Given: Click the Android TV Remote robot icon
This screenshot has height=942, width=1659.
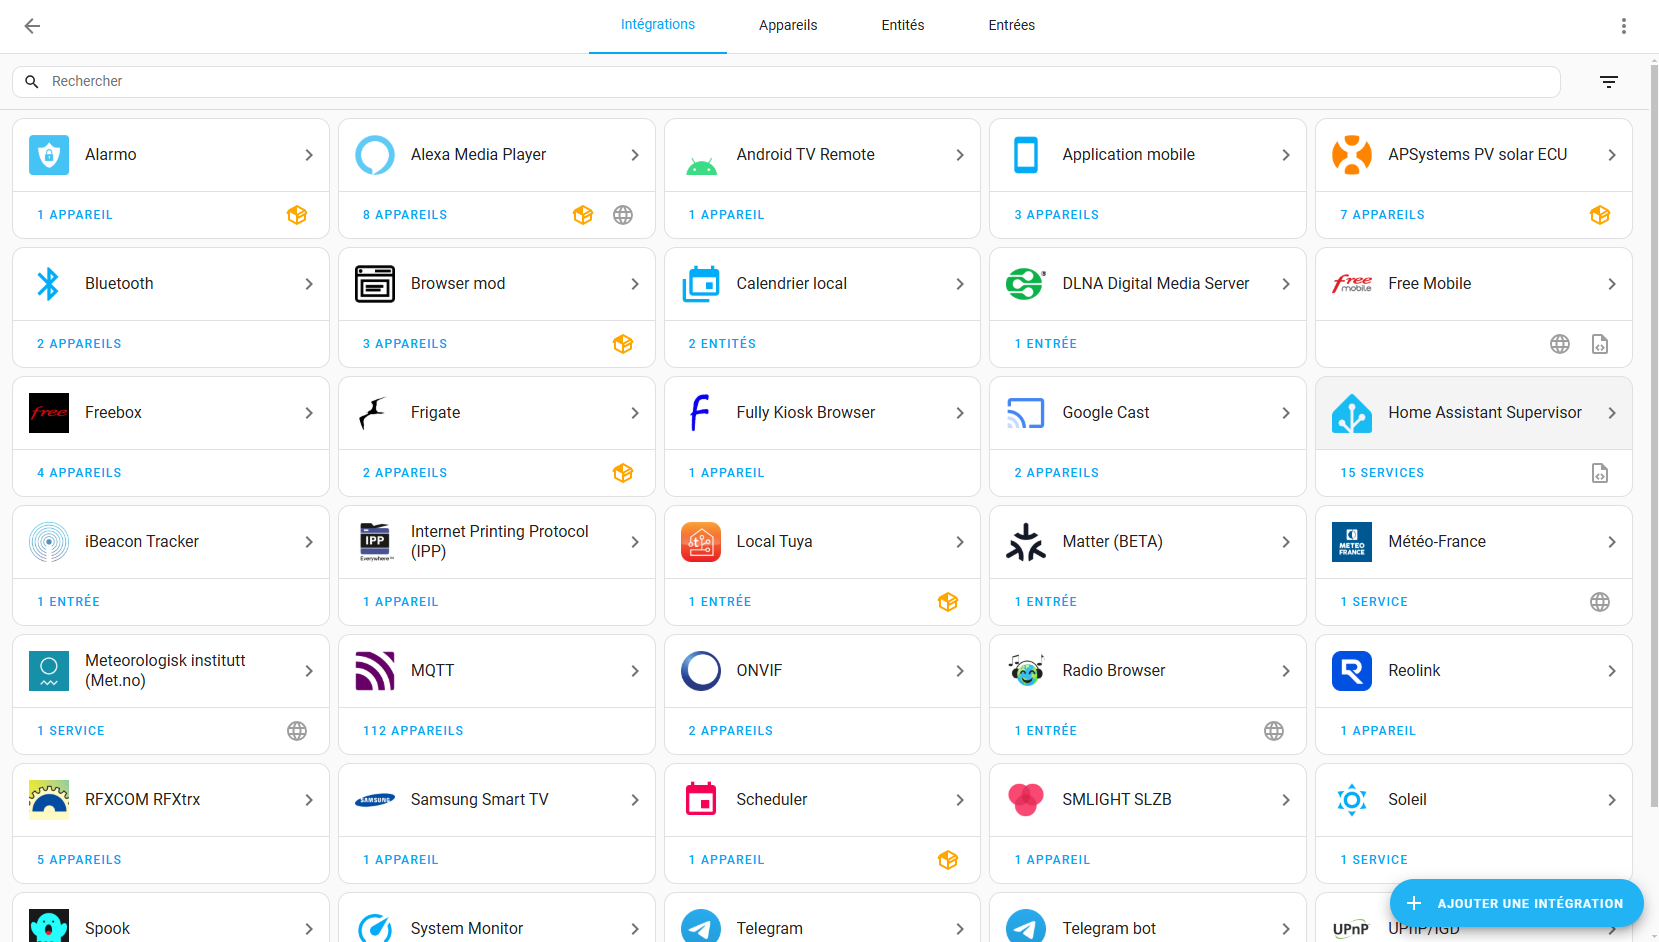Looking at the screenshot, I should (701, 165).
